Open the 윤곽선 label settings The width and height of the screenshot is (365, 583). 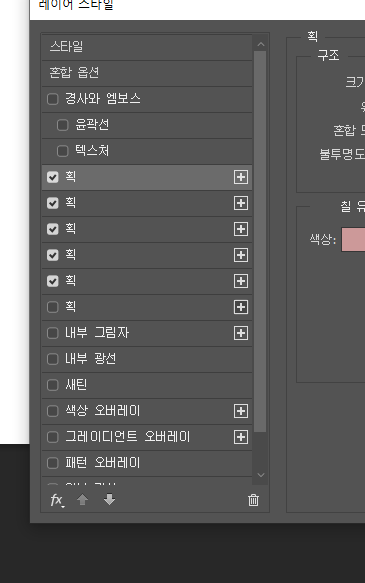[92, 125]
